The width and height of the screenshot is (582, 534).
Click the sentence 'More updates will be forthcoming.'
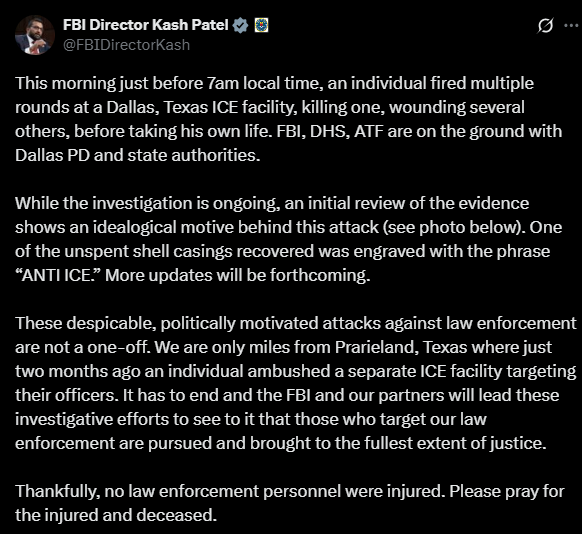(x=238, y=275)
